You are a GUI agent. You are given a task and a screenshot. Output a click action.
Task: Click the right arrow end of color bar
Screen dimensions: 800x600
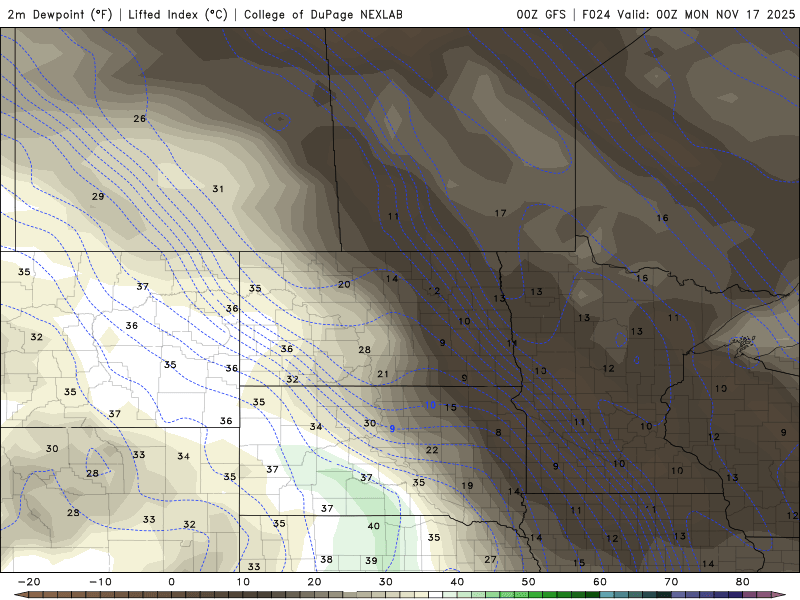[x=780, y=595]
